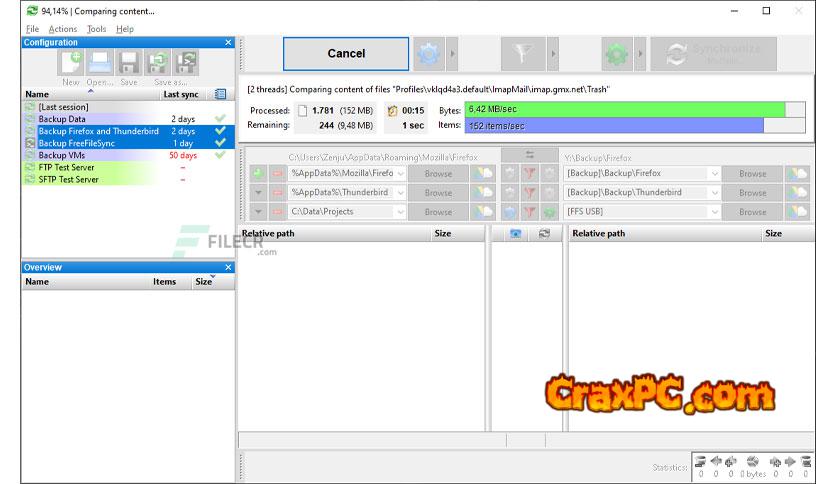This screenshot has width=836, height=484.
Task: Click the green bytes progress bar
Action: 624,109
